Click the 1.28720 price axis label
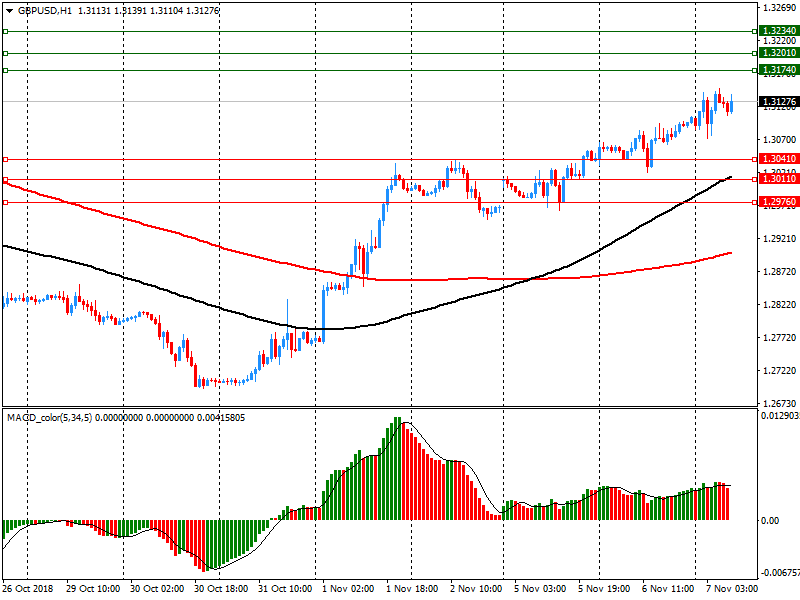 [779, 271]
